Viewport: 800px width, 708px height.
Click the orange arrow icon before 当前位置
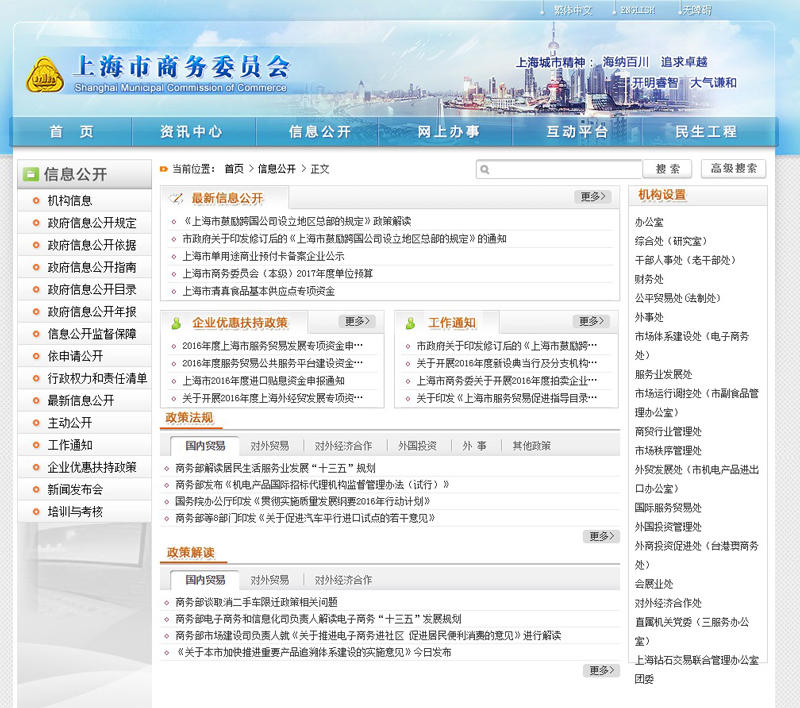(x=164, y=169)
